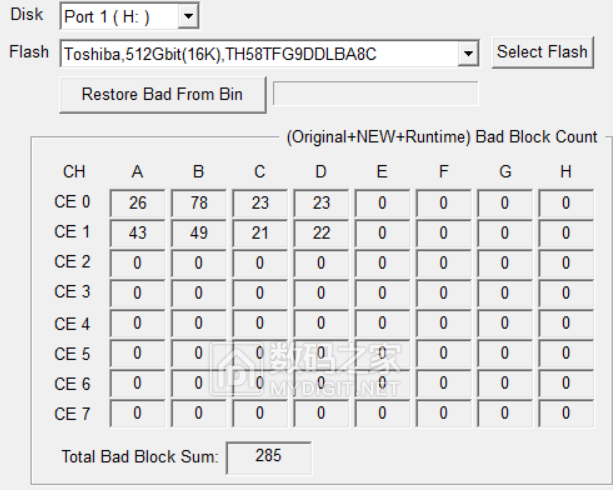
Task: Click the Total Bad Block Sum field
Action: point(269,457)
